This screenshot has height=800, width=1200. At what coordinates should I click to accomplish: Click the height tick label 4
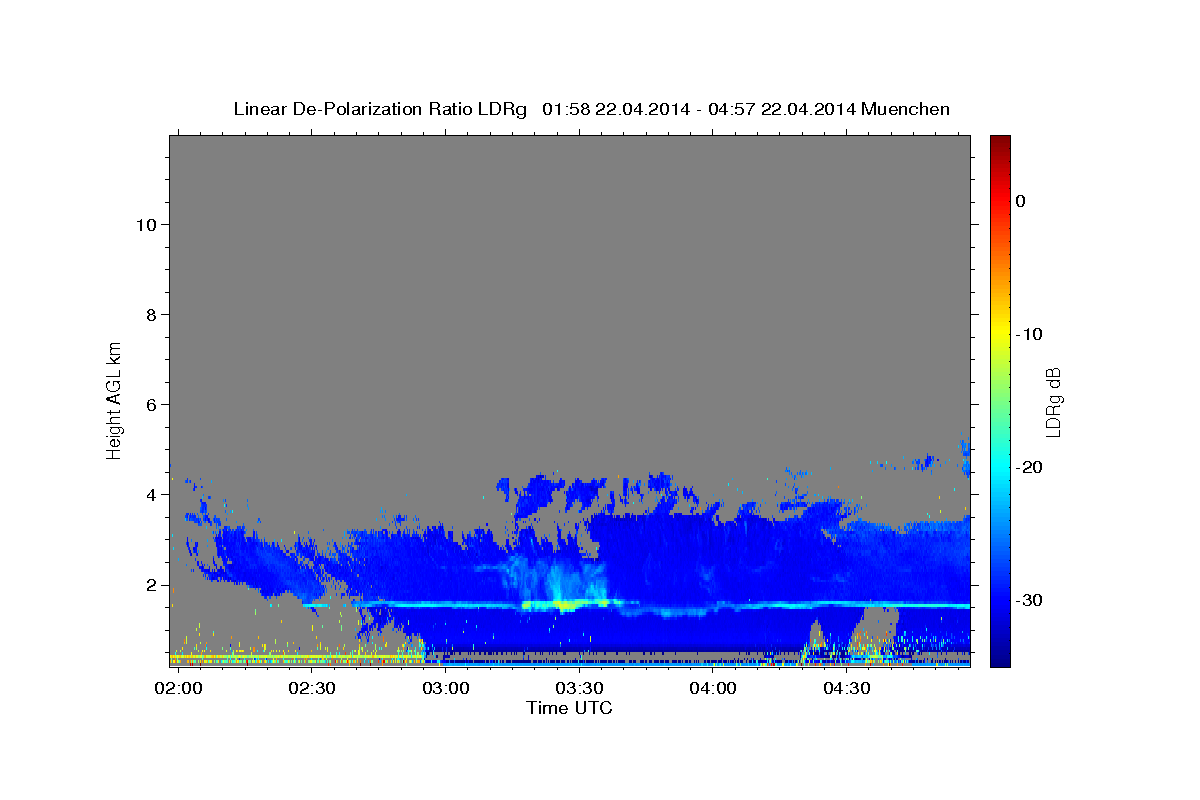pyautogui.click(x=149, y=494)
